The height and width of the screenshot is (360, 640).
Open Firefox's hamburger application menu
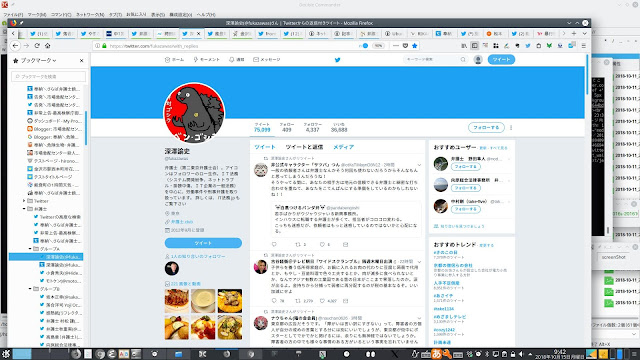tap(584, 46)
